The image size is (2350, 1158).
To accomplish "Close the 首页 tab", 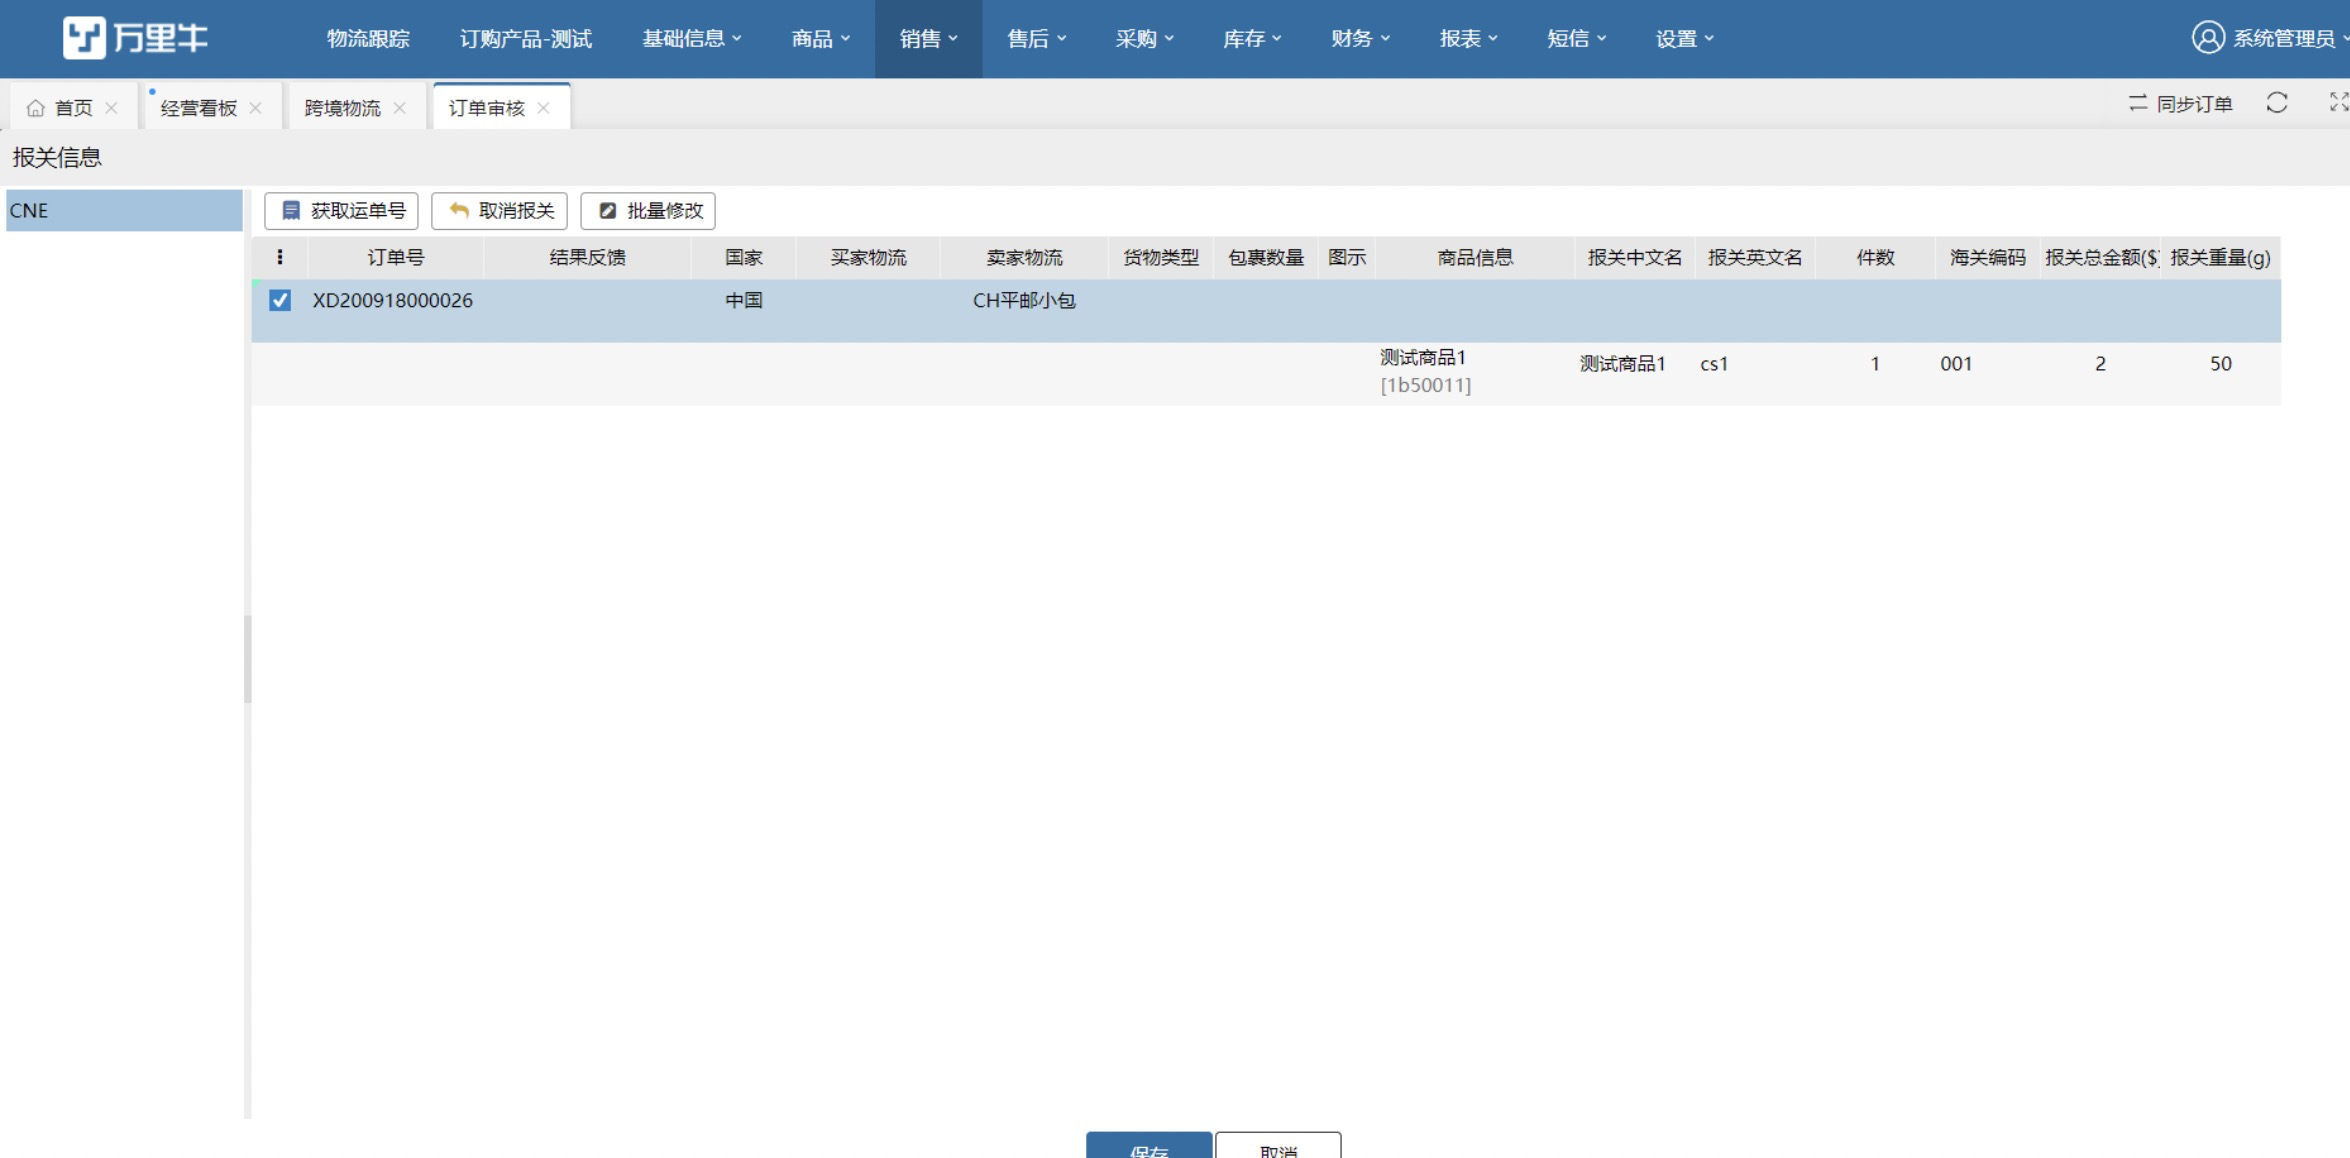I will [112, 108].
